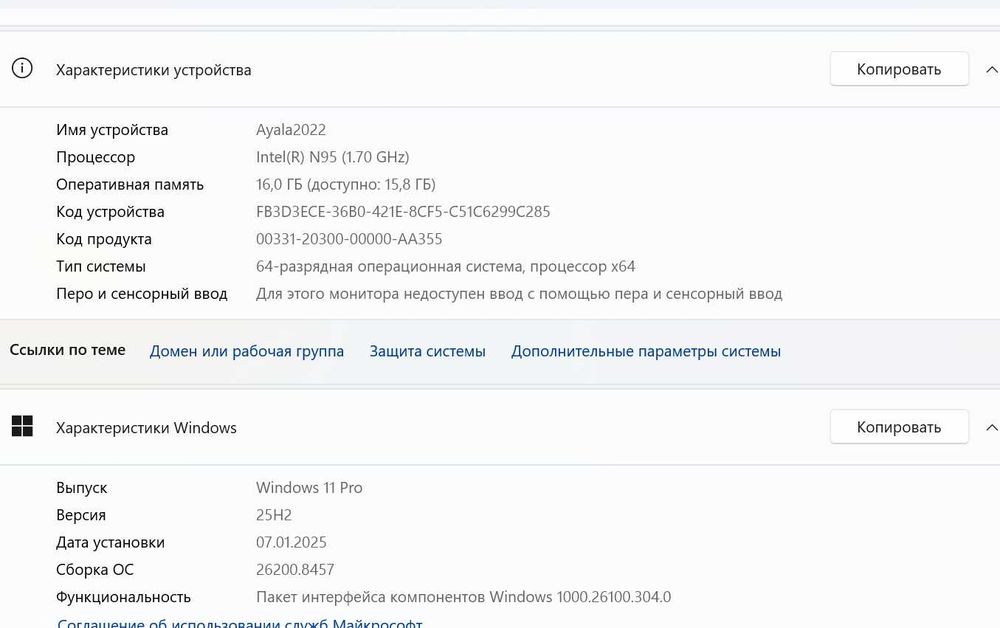Open Дополнительные параметры системы link
Viewport: 1000px width, 628px height.
[x=646, y=351]
